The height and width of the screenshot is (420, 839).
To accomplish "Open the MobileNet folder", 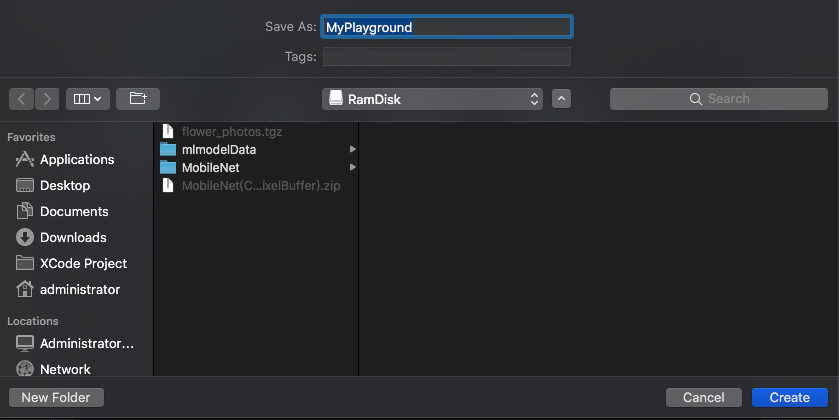I will tap(210, 168).
